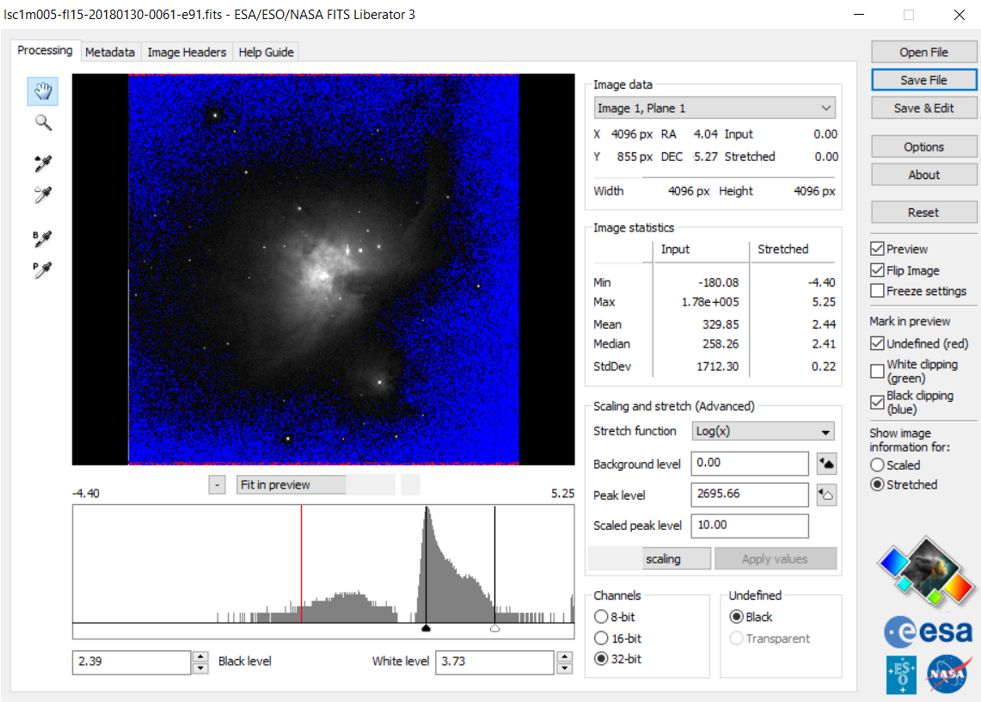The height and width of the screenshot is (702, 981).
Task: Open the Image 1, Plane 1 dropdown
Action: tap(714, 108)
